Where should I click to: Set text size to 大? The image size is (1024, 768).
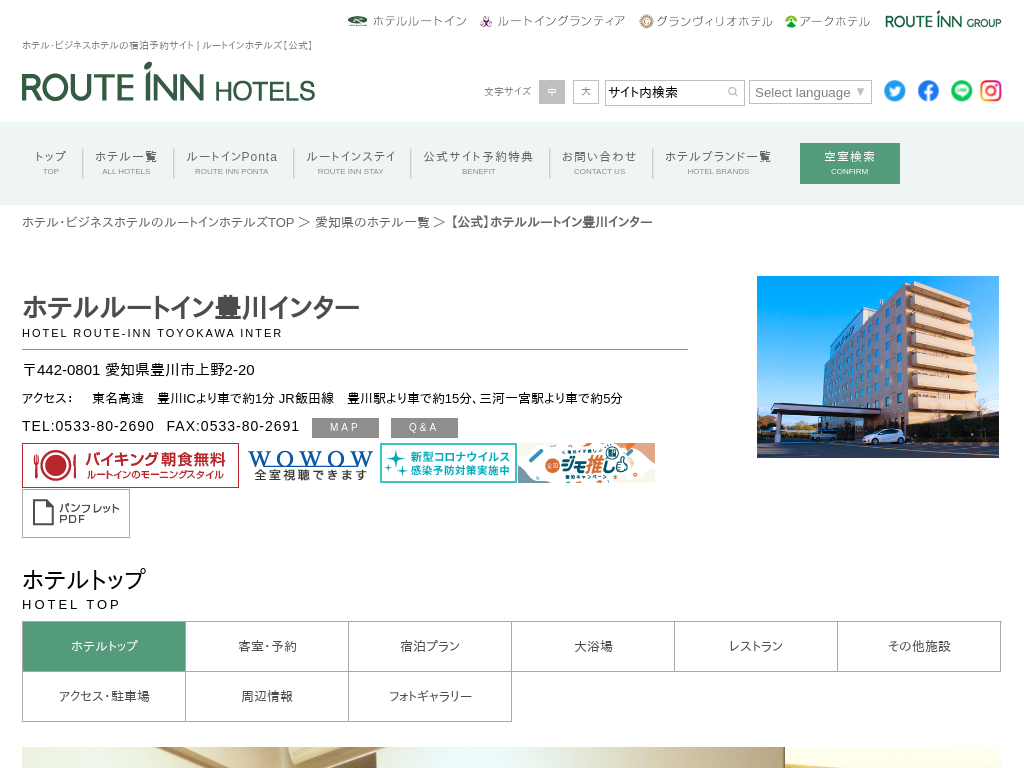click(586, 92)
